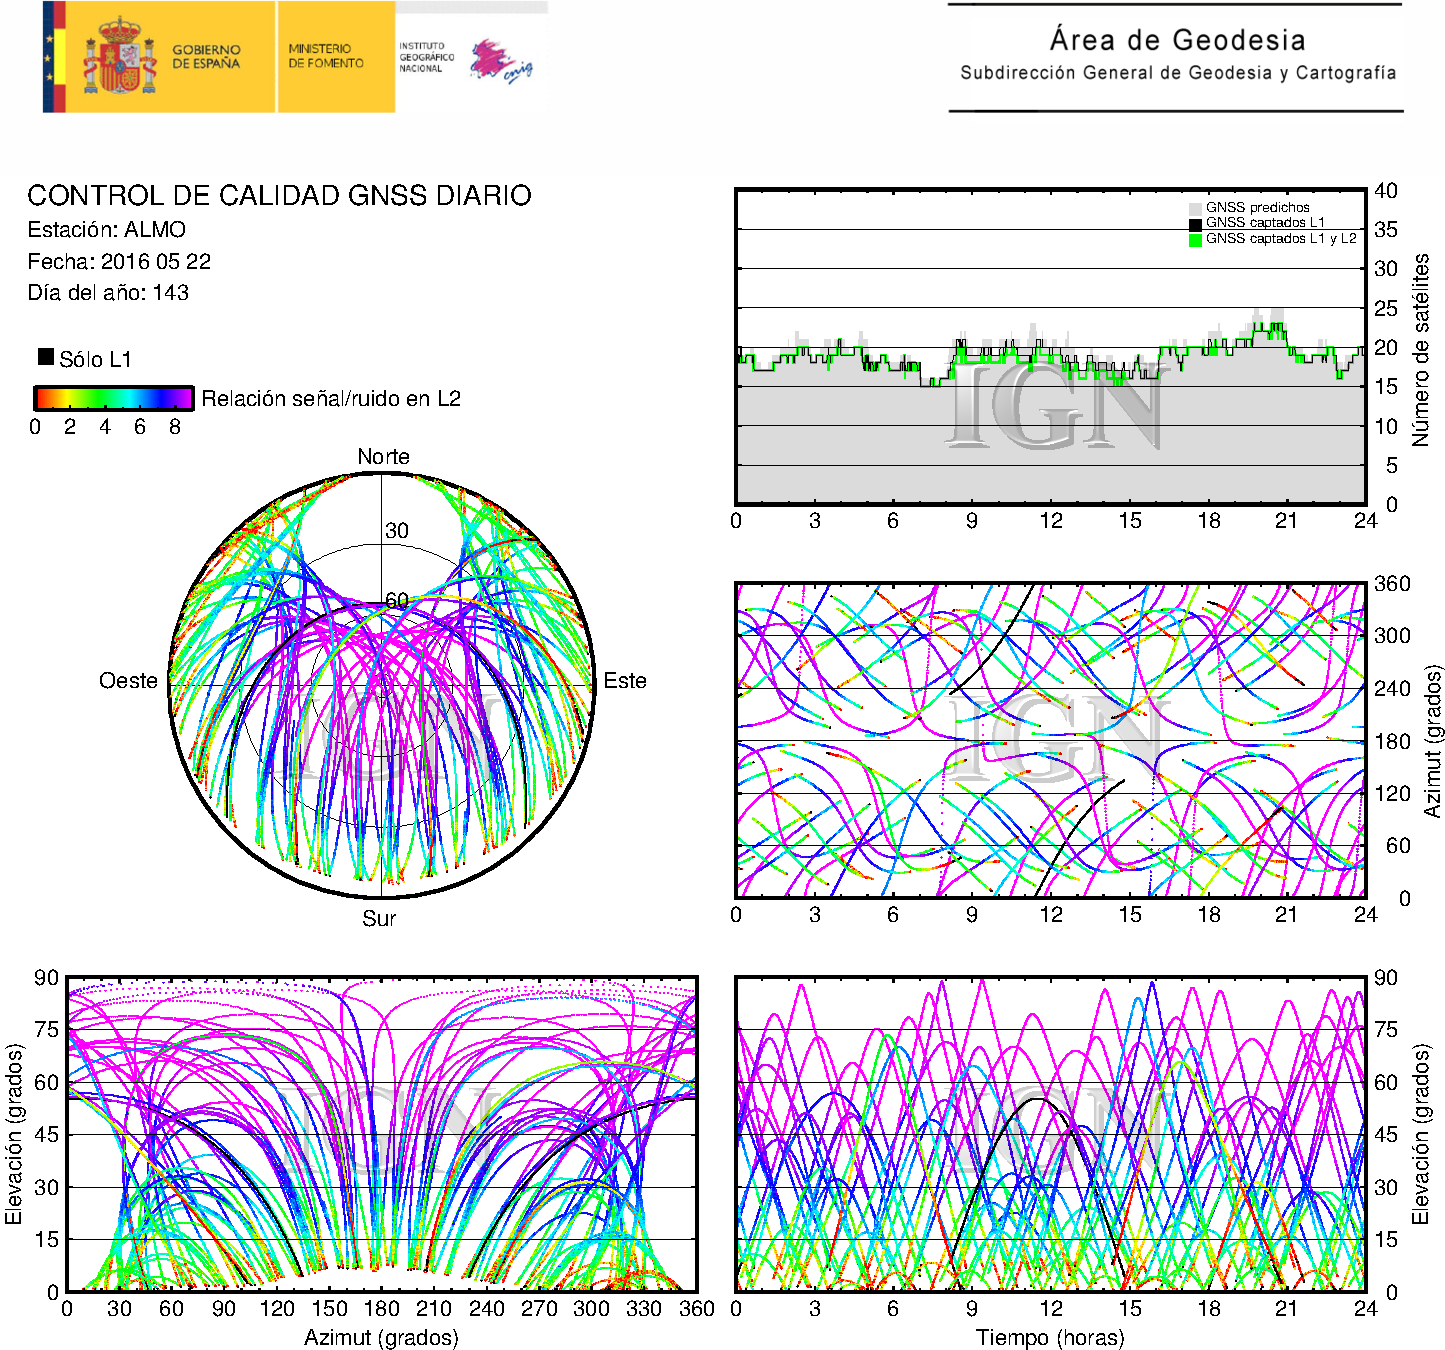Click the Instituto Geográfico Nacional logo text
1445x1350 pixels.
pyautogui.click(x=426, y=57)
